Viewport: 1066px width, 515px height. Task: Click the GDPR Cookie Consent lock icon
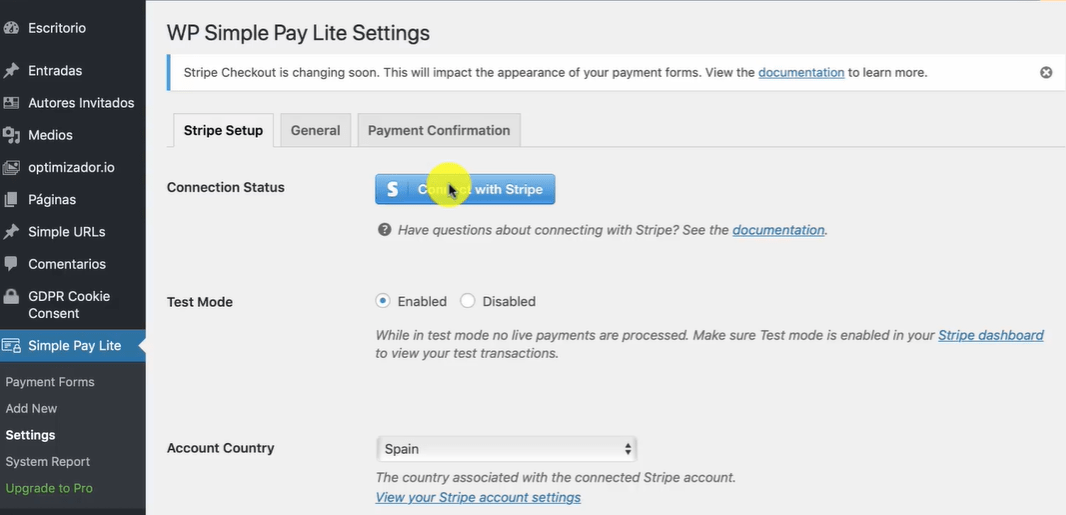point(11,297)
